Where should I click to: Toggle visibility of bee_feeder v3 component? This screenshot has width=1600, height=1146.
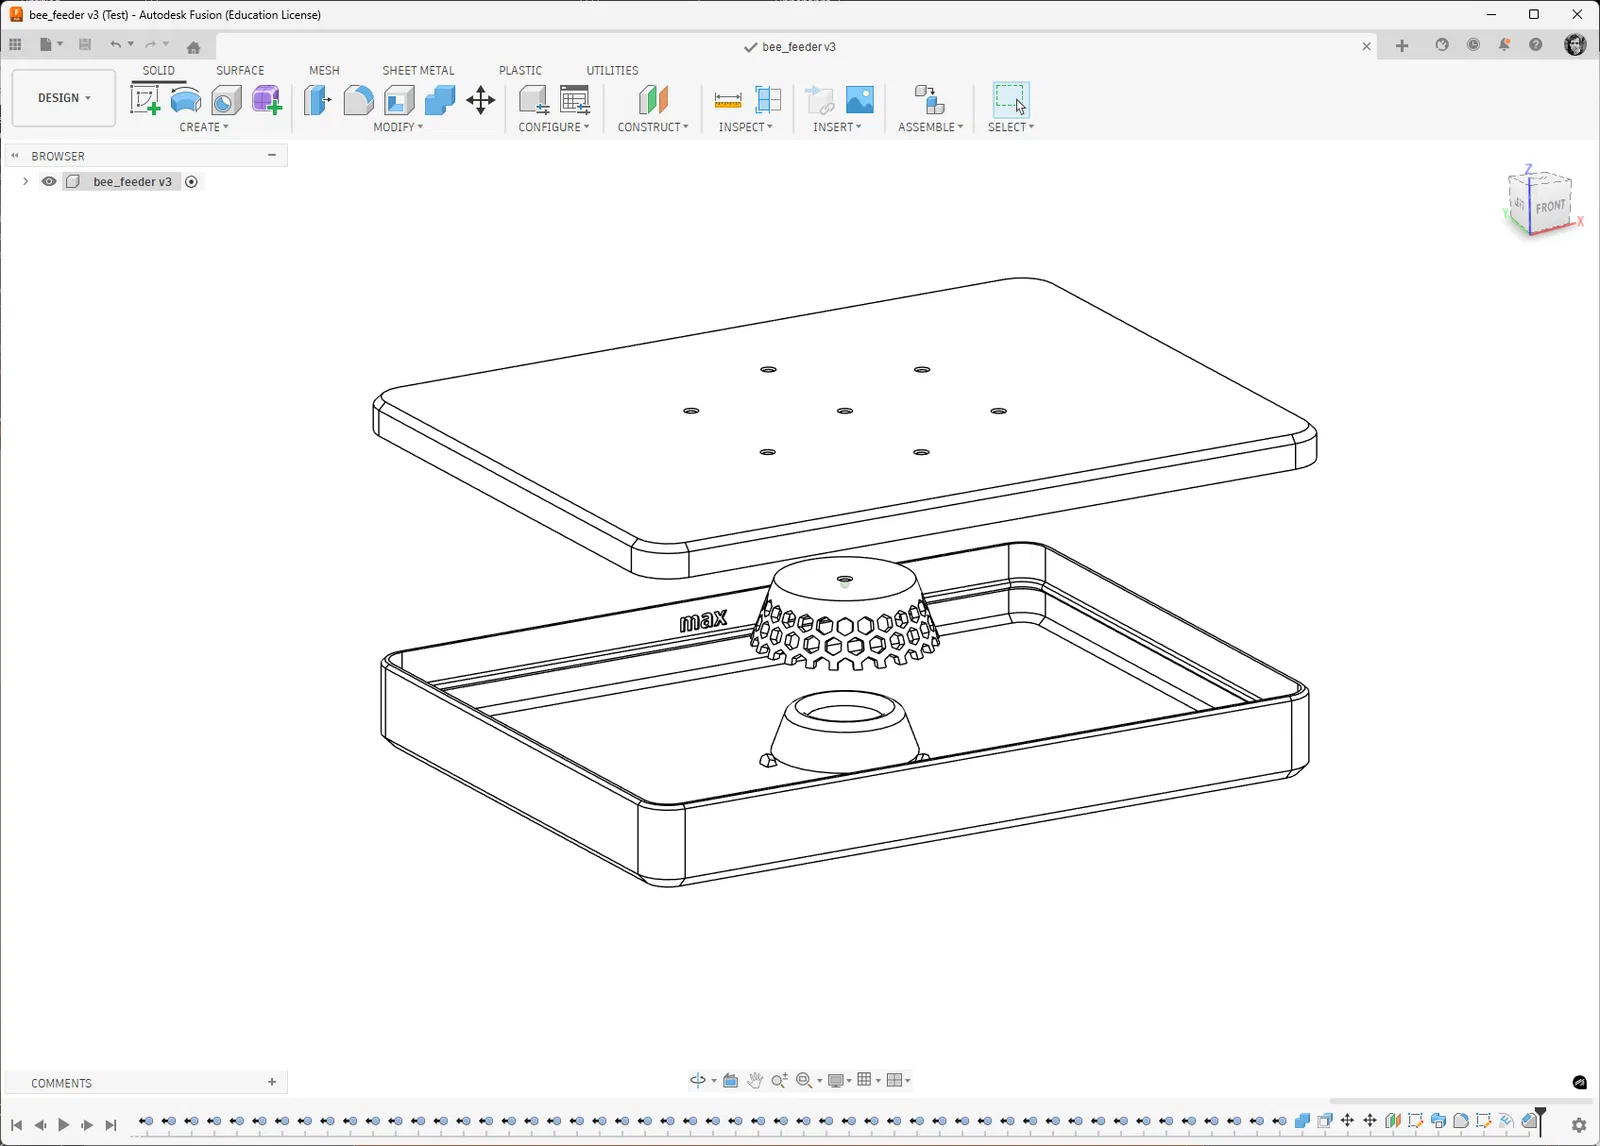49,181
